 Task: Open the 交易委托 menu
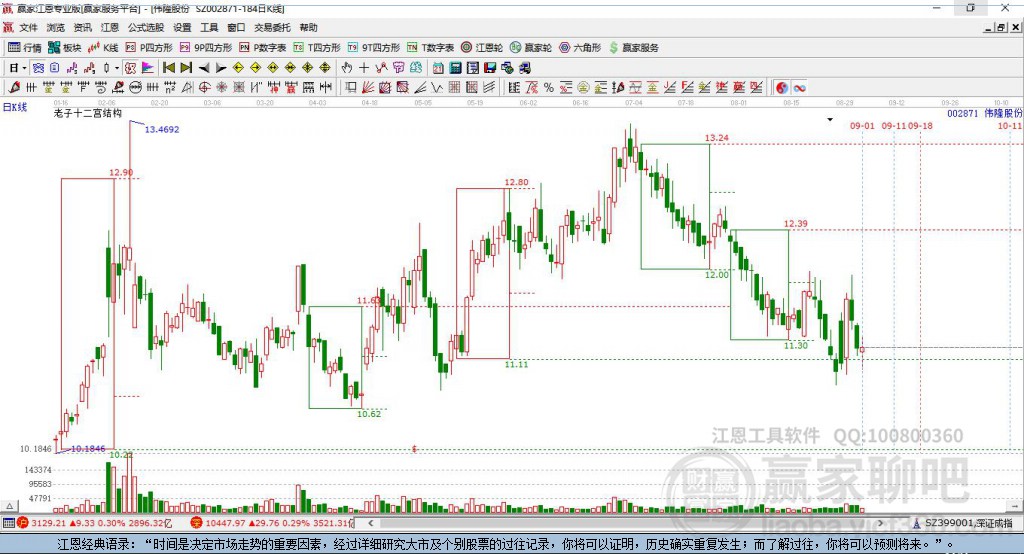coord(272,27)
